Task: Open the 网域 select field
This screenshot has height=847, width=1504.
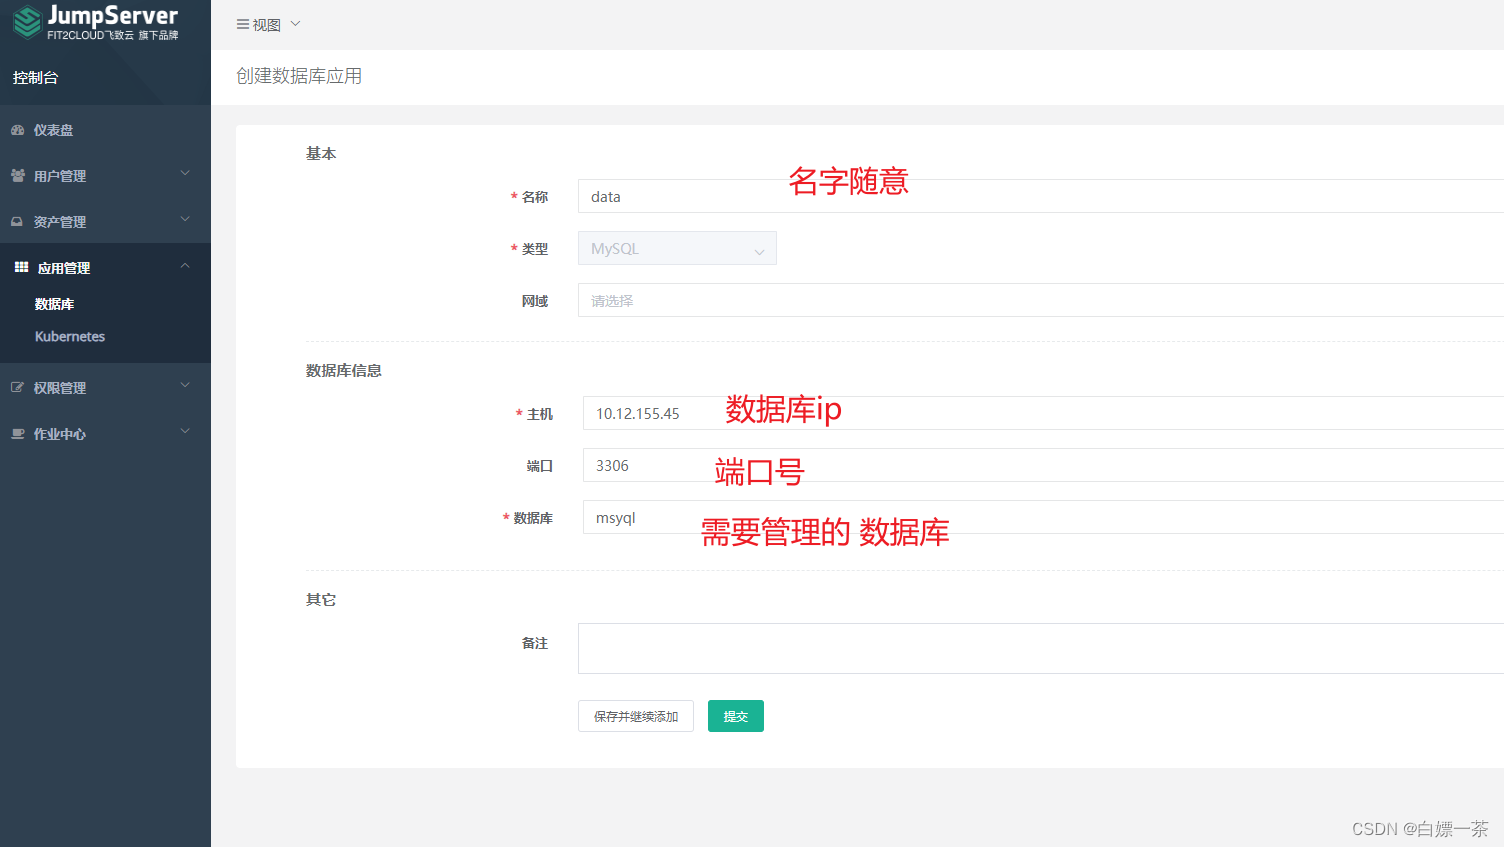Action: tap(1041, 300)
